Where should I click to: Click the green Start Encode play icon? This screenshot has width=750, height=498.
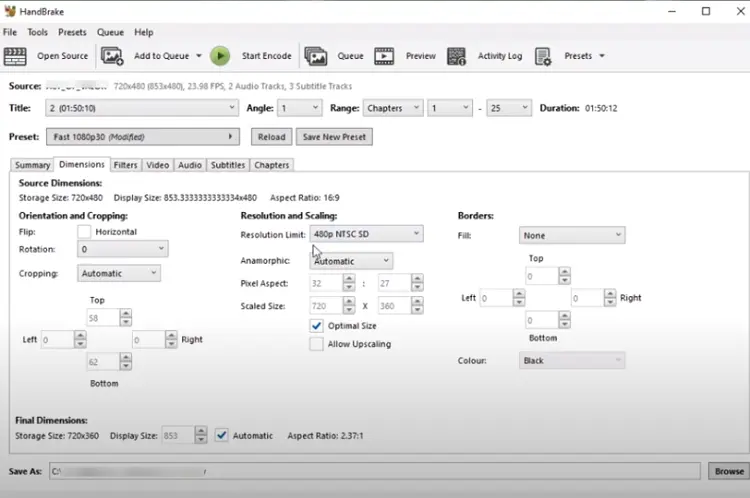[x=220, y=56]
